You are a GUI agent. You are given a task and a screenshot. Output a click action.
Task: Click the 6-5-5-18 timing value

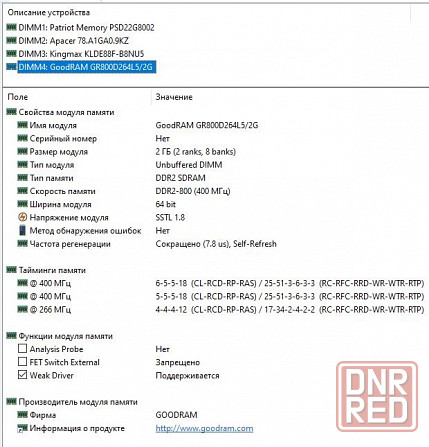(x=290, y=283)
